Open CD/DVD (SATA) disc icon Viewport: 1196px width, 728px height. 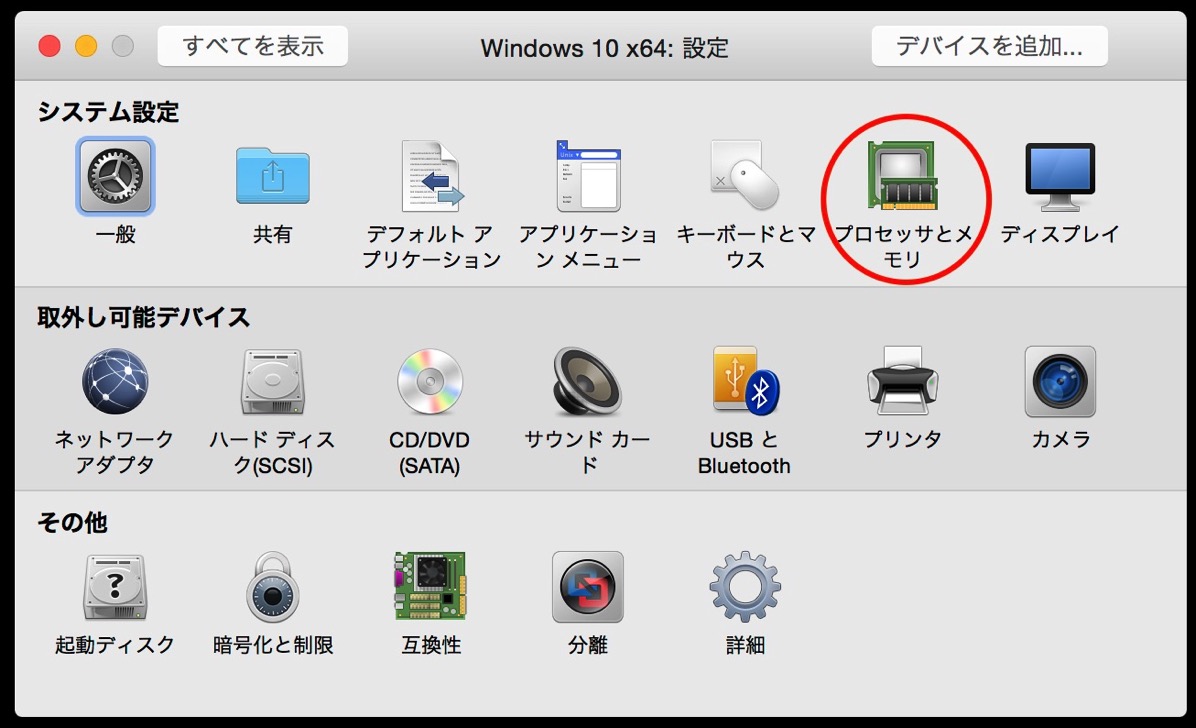point(430,382)
